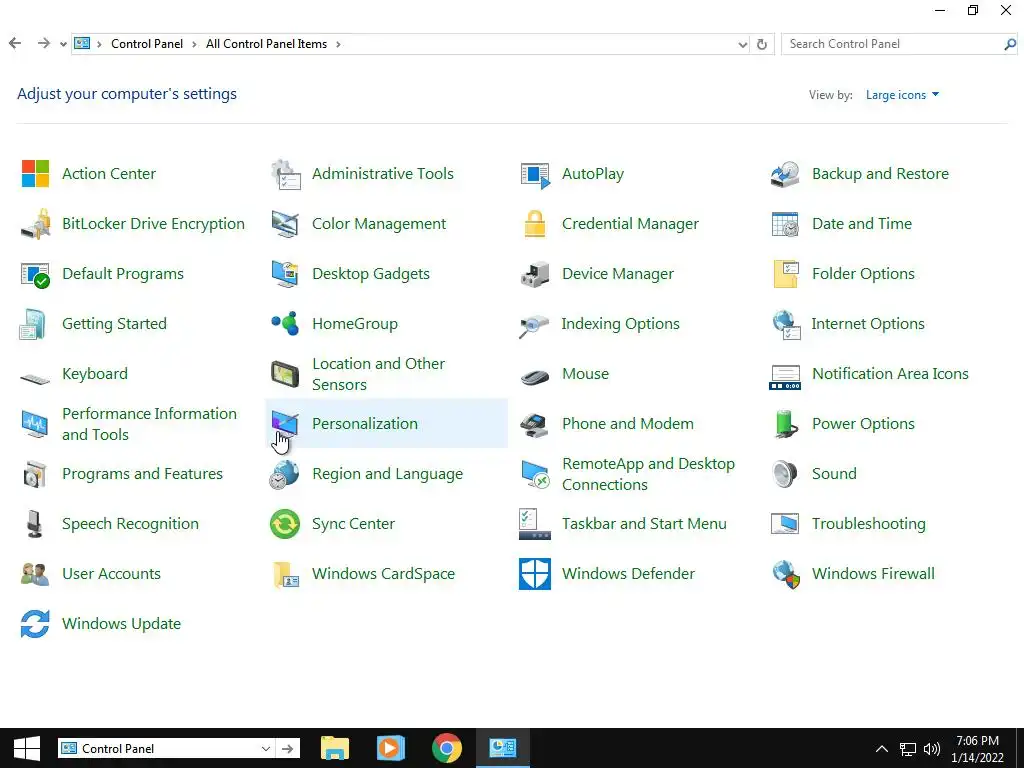Open the Region and Language icon

tap(285, 475)
